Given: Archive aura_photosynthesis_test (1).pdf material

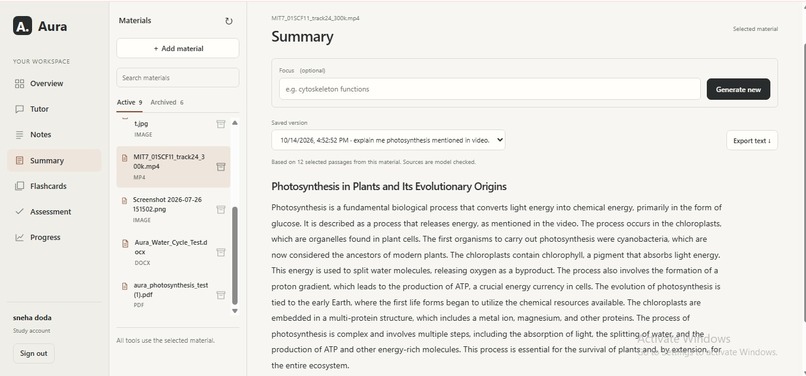Looking at the screenshot, I should tap(221, 295).
